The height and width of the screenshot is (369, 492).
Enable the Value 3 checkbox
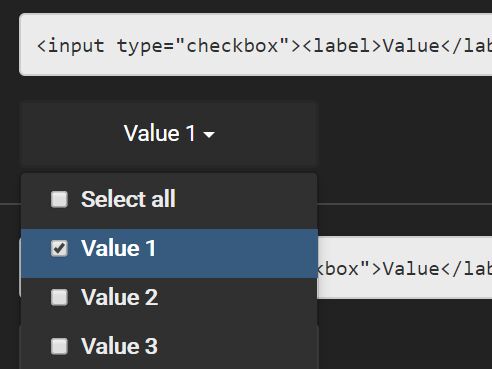click(x=59, y=346)
